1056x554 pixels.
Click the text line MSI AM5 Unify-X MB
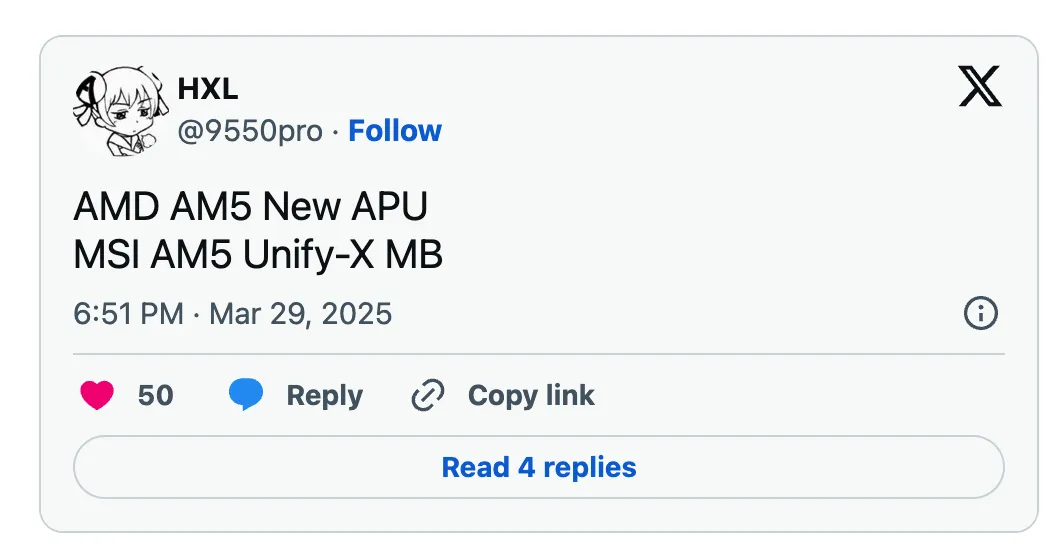pyautogui.click(x=258, y=255)
